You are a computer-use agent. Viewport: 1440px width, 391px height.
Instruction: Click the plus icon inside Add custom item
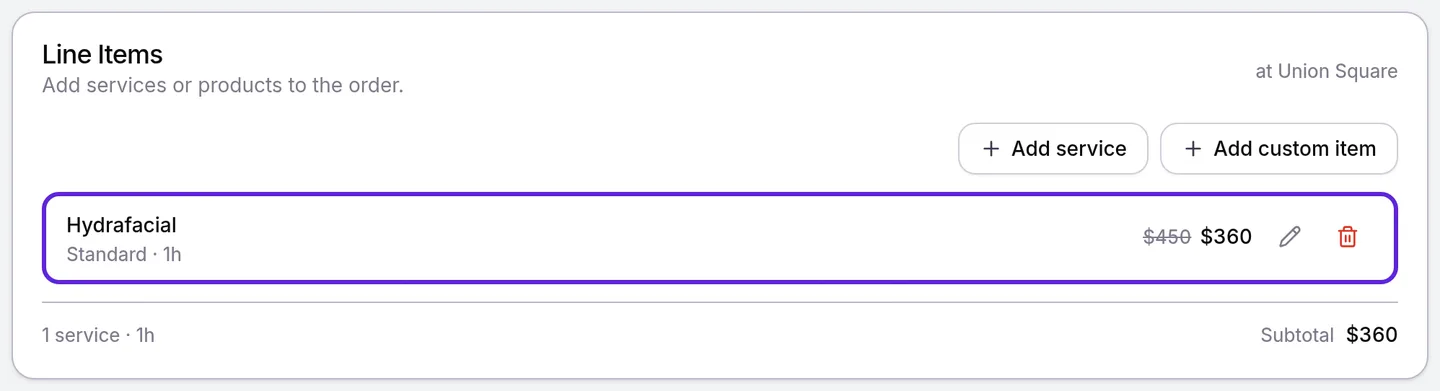coord(1193,149)
